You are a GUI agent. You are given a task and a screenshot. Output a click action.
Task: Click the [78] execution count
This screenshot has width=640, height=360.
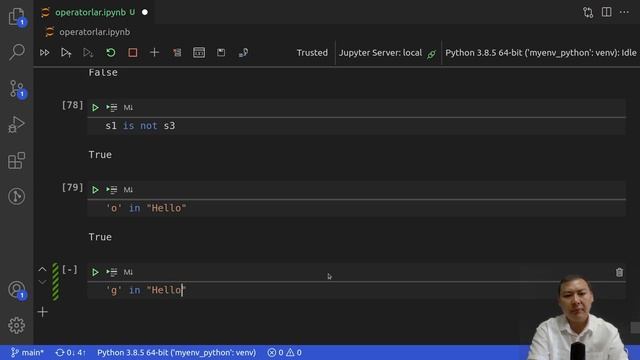coord(72,105)
